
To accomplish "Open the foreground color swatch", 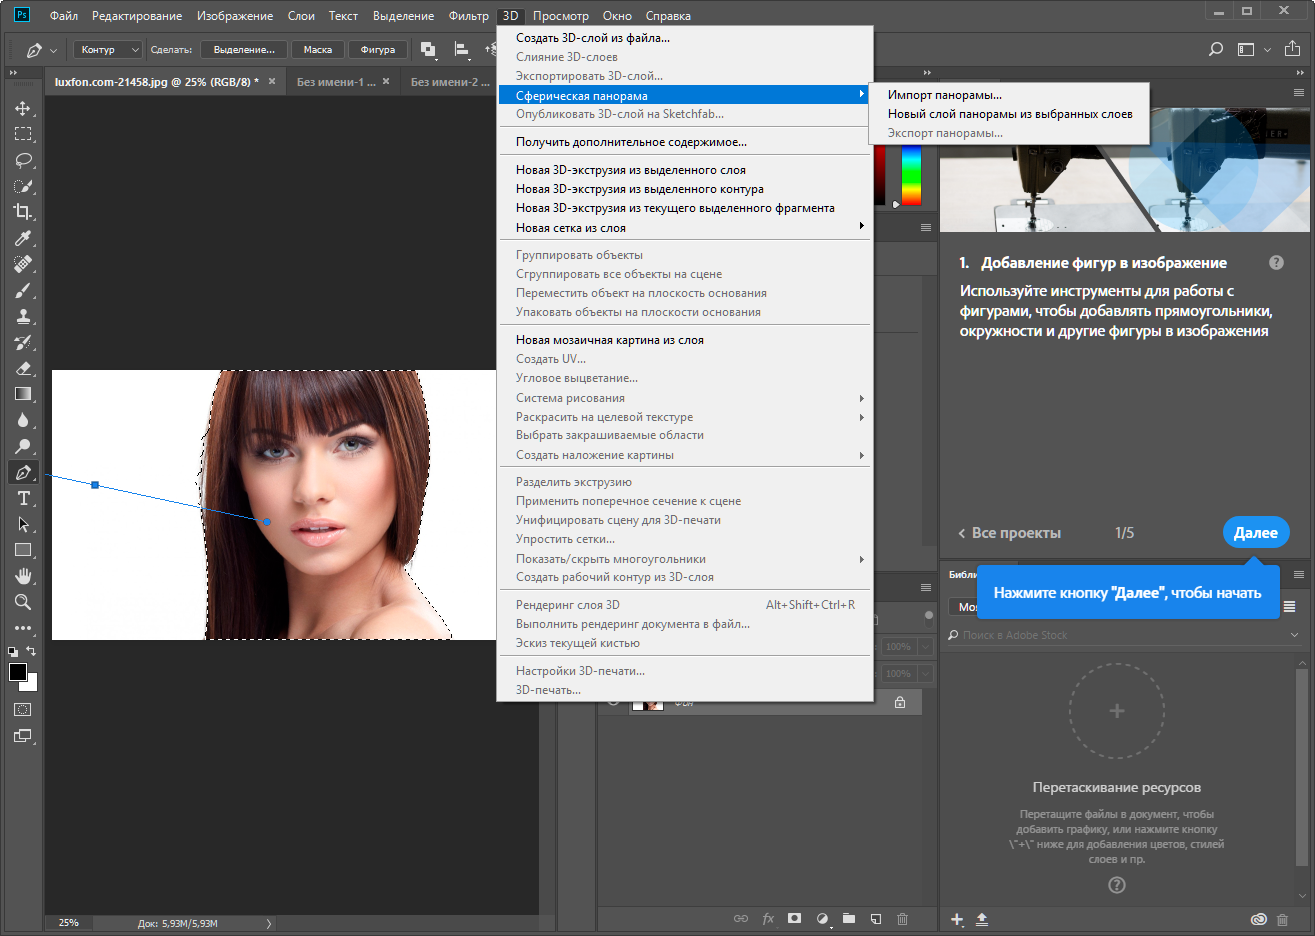I will [x=18, y=672].
